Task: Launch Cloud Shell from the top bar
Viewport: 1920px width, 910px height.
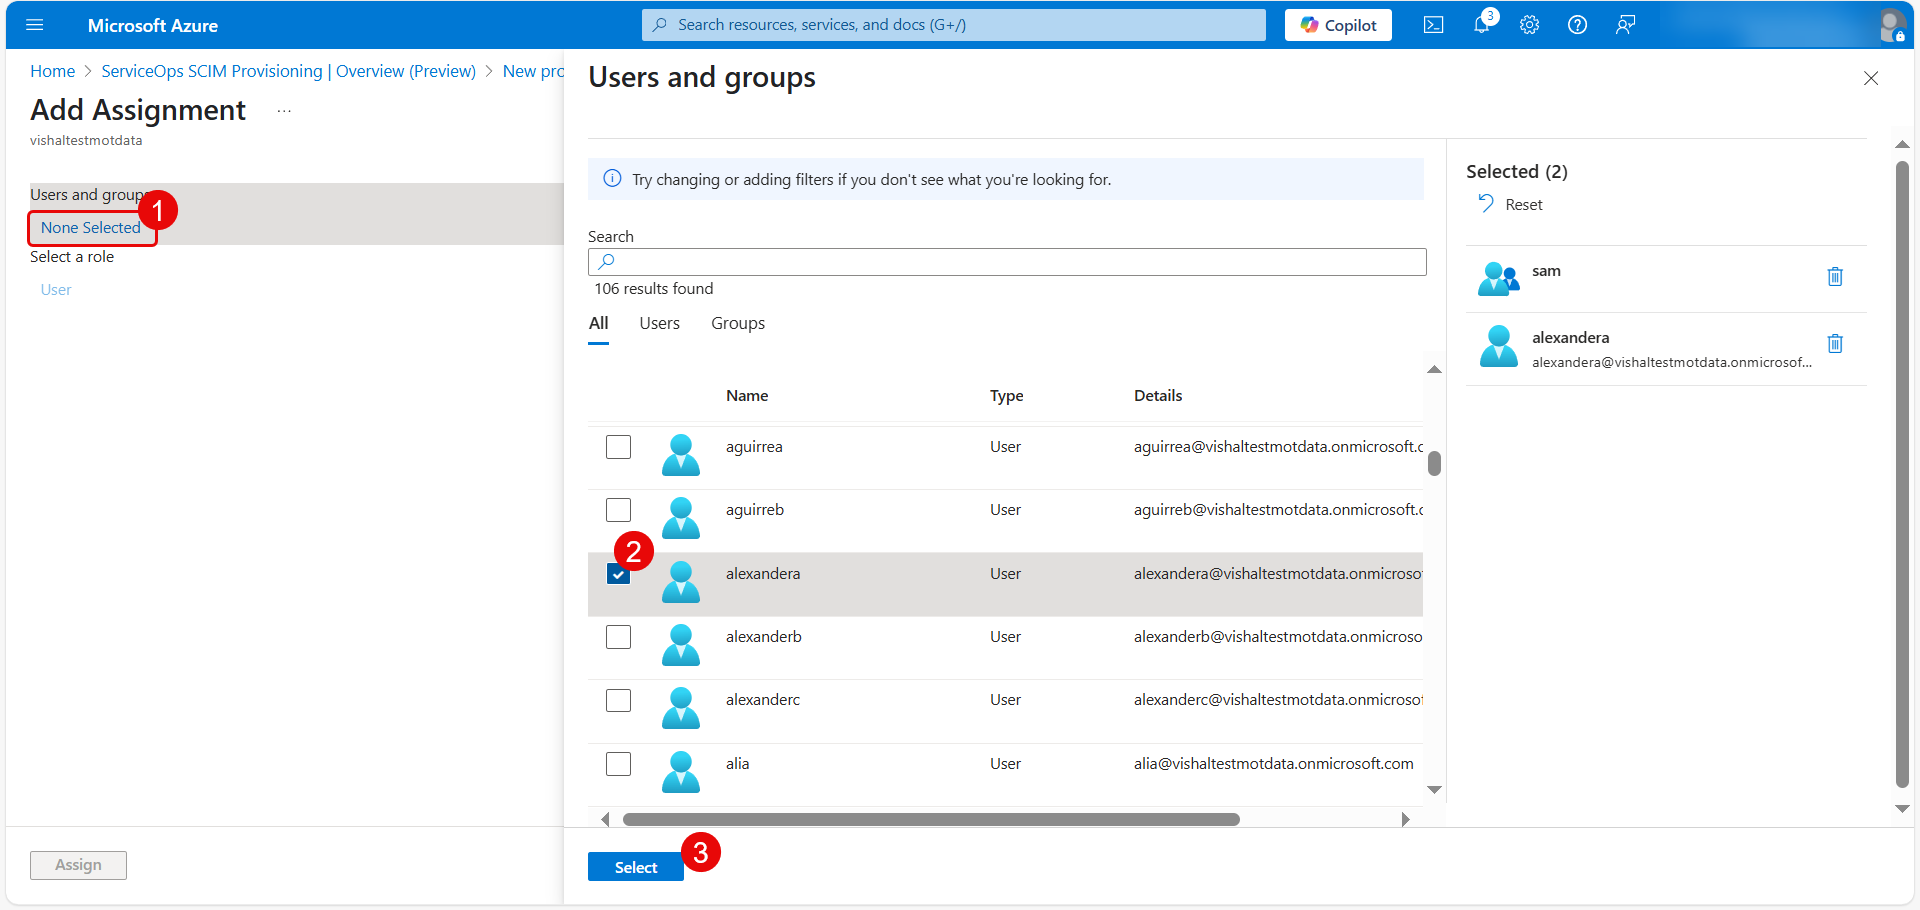Action: 1433,25
